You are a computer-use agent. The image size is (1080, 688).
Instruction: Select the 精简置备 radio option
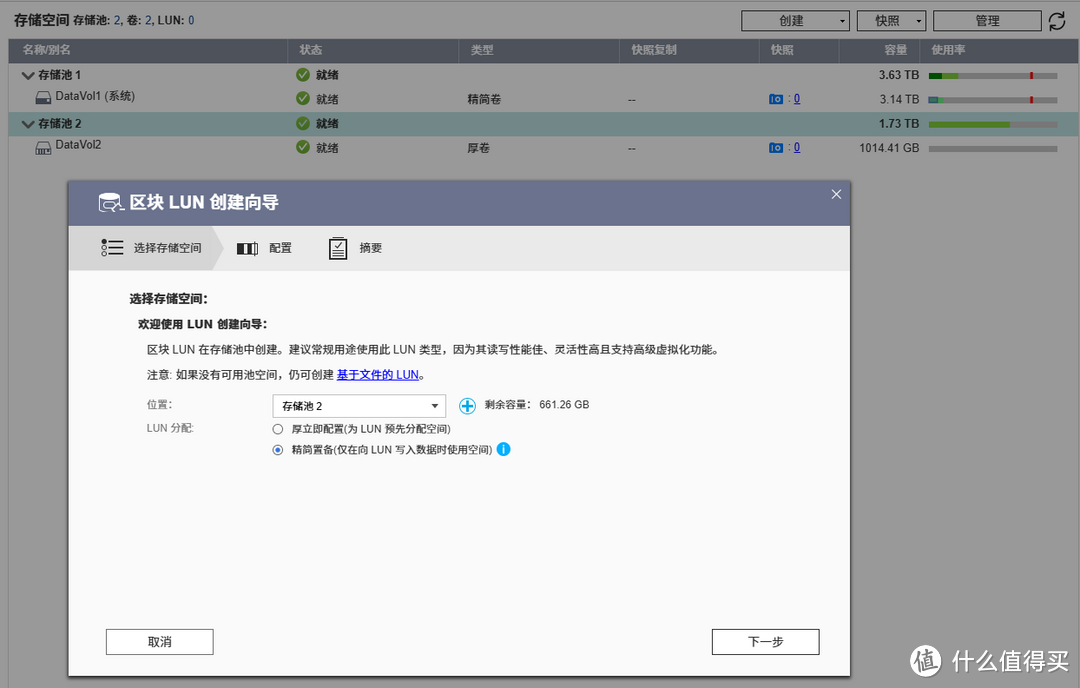point(277,450)
